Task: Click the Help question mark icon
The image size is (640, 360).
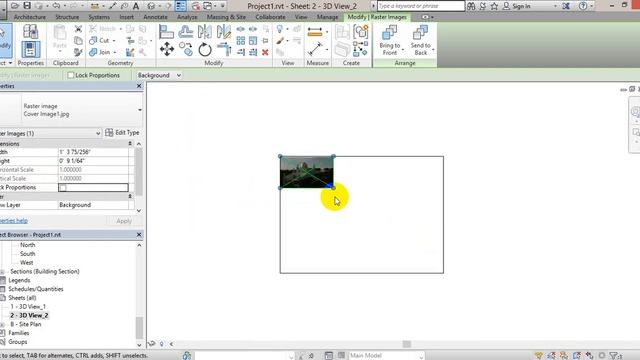Action: coord(583,6)
